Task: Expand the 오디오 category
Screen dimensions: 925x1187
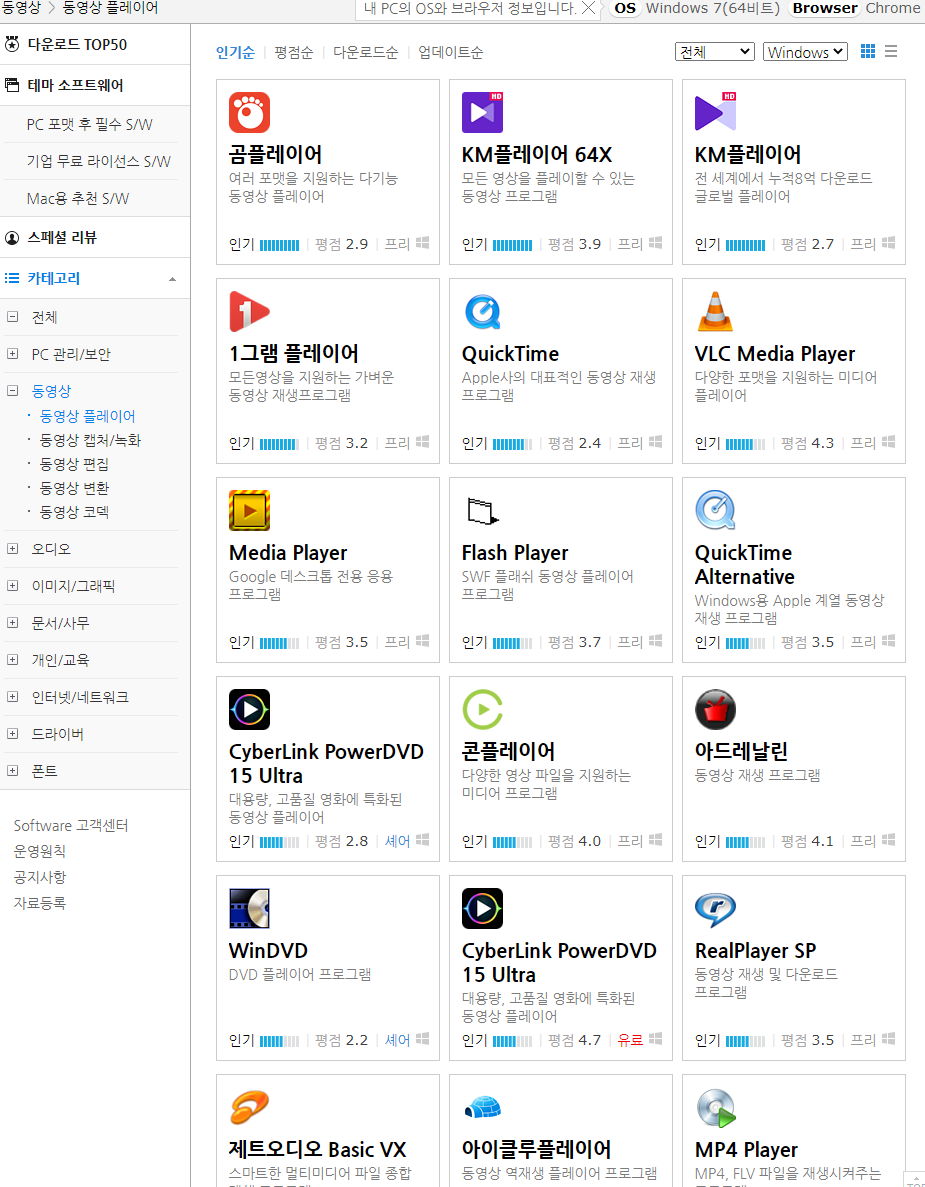Action: pyautogui.click(x=12, y=548)
